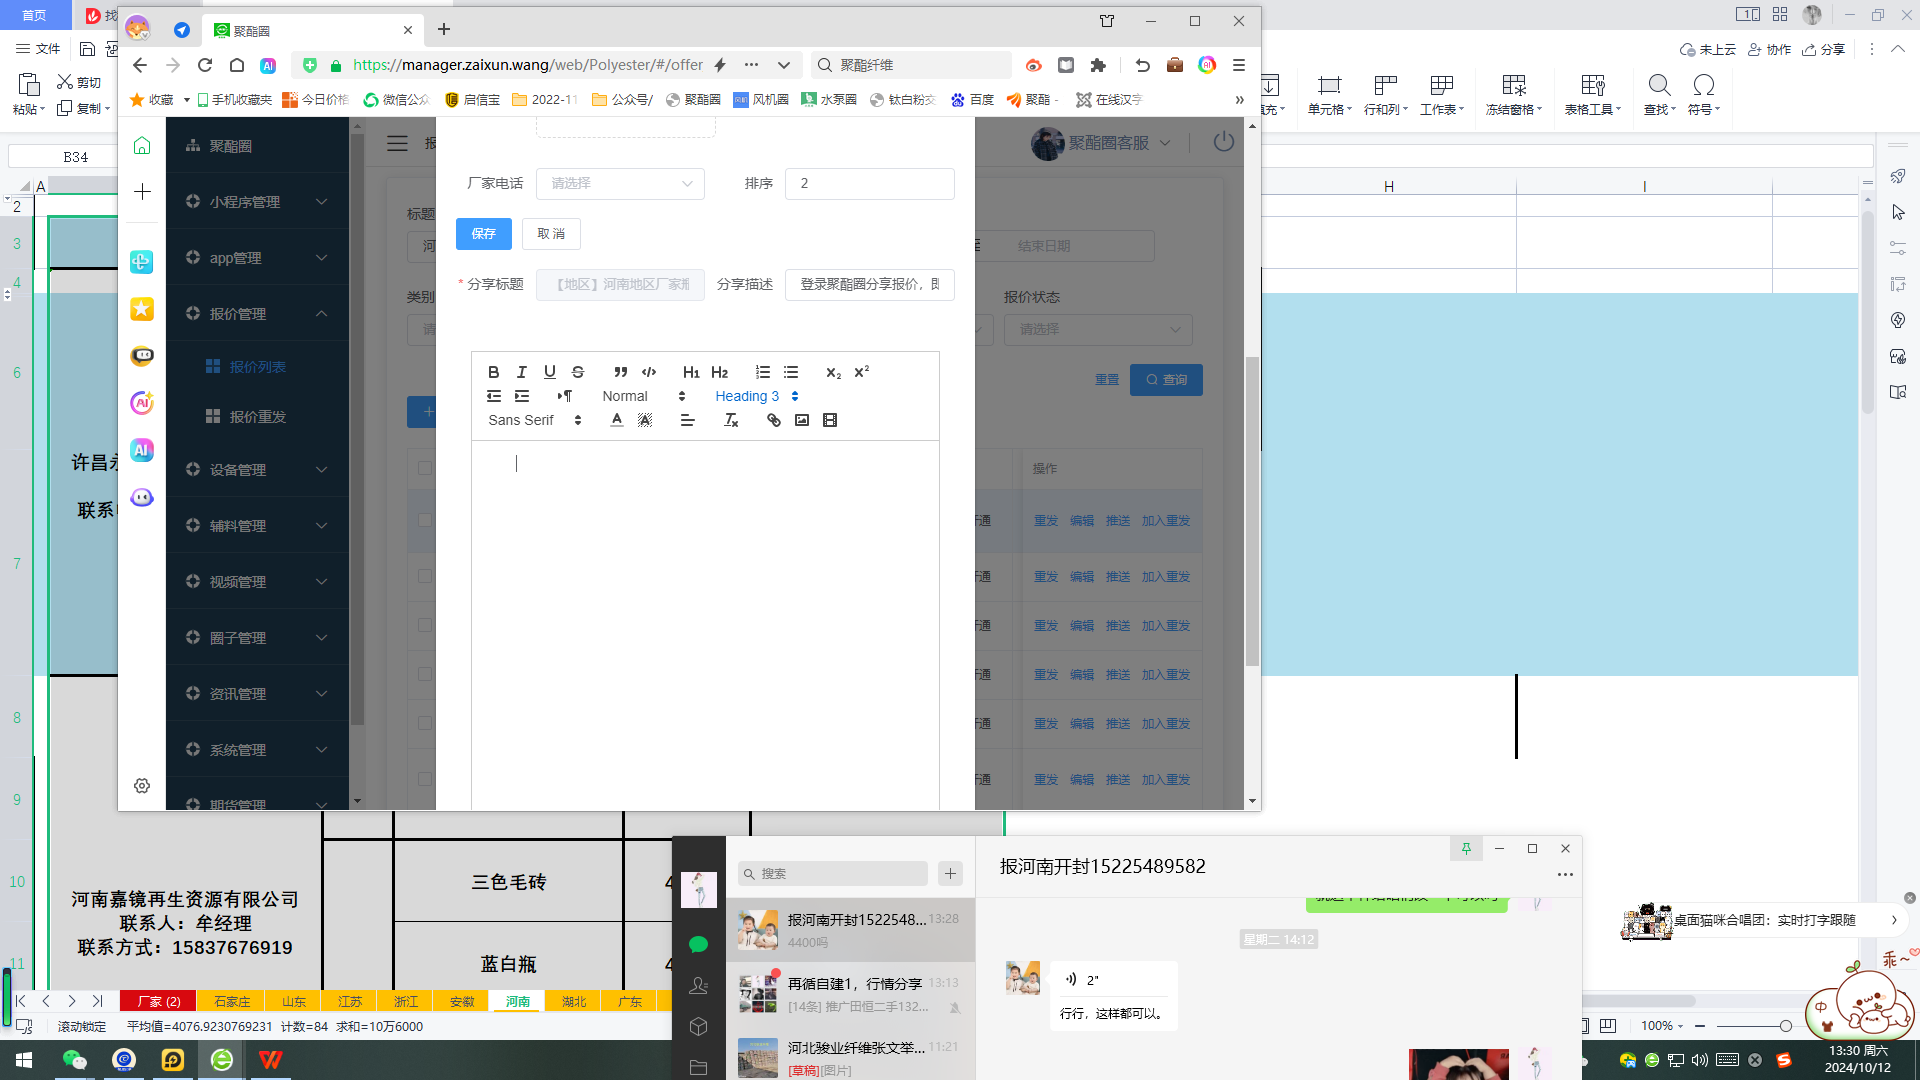
Task: Insert a blockquote via the quote icon
Action: (x=621, y=372)
